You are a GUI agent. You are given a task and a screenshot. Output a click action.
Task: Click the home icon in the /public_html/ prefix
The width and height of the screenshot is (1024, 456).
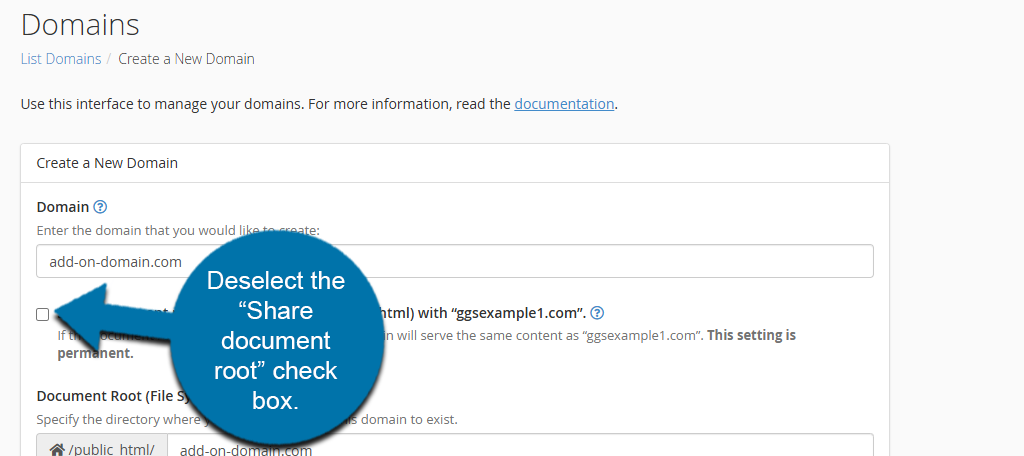[x=56, y=450]
